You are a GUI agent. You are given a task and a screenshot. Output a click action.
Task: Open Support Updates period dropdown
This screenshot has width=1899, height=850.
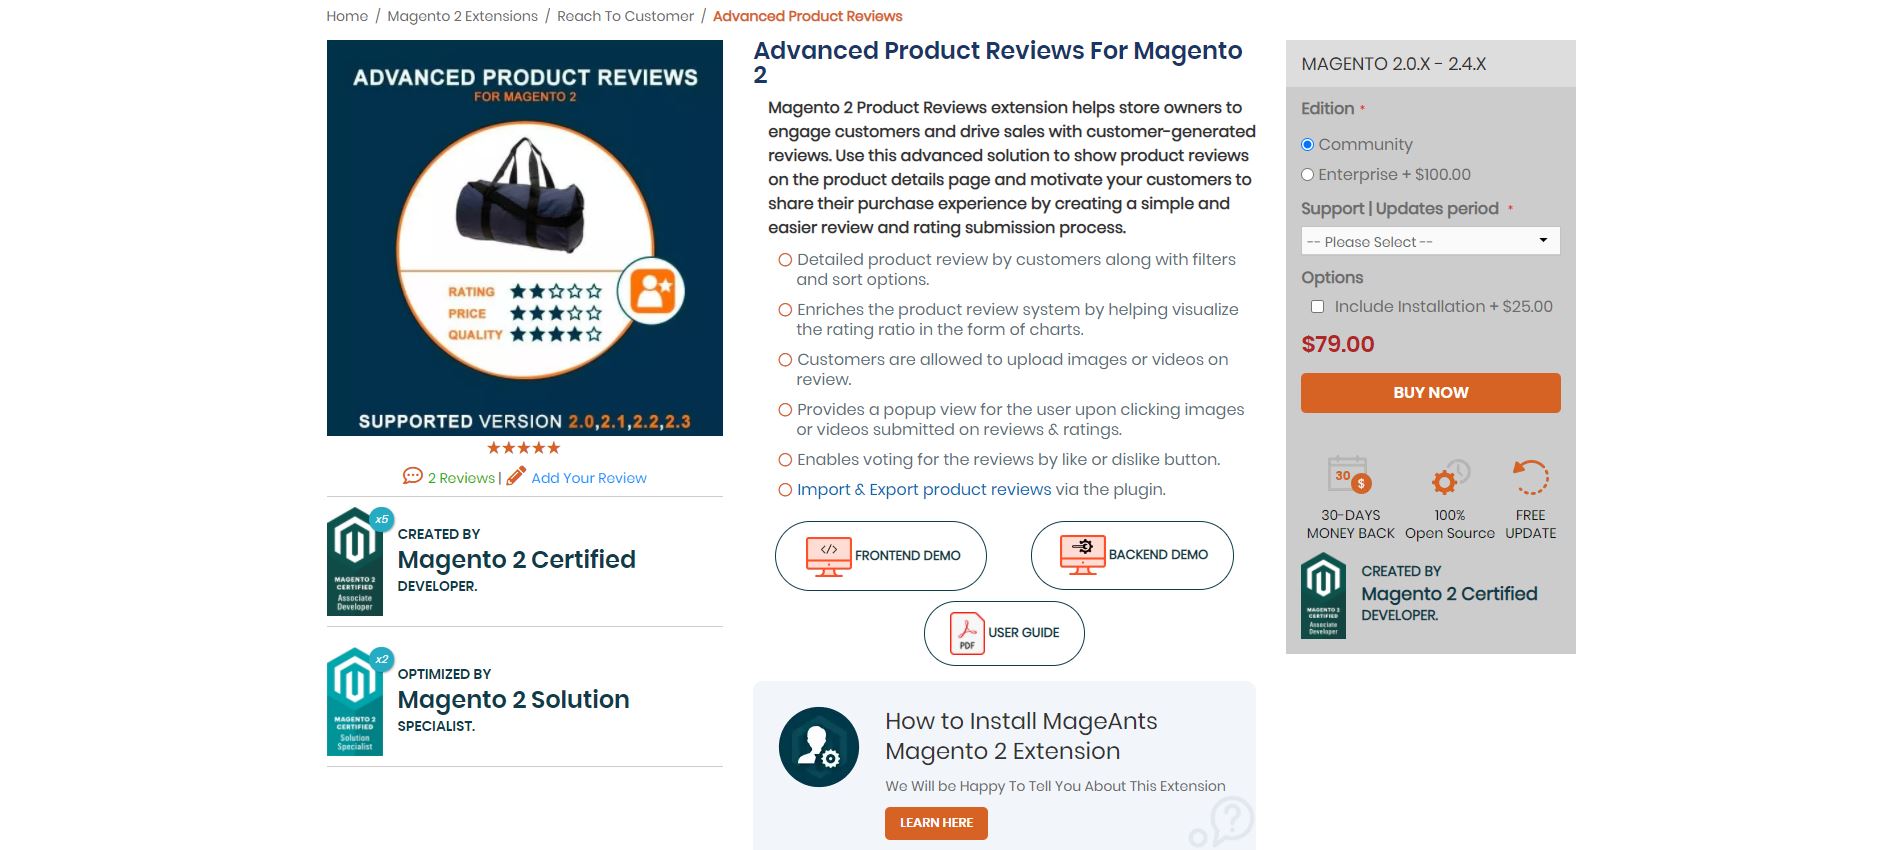tap(1430, 241)
